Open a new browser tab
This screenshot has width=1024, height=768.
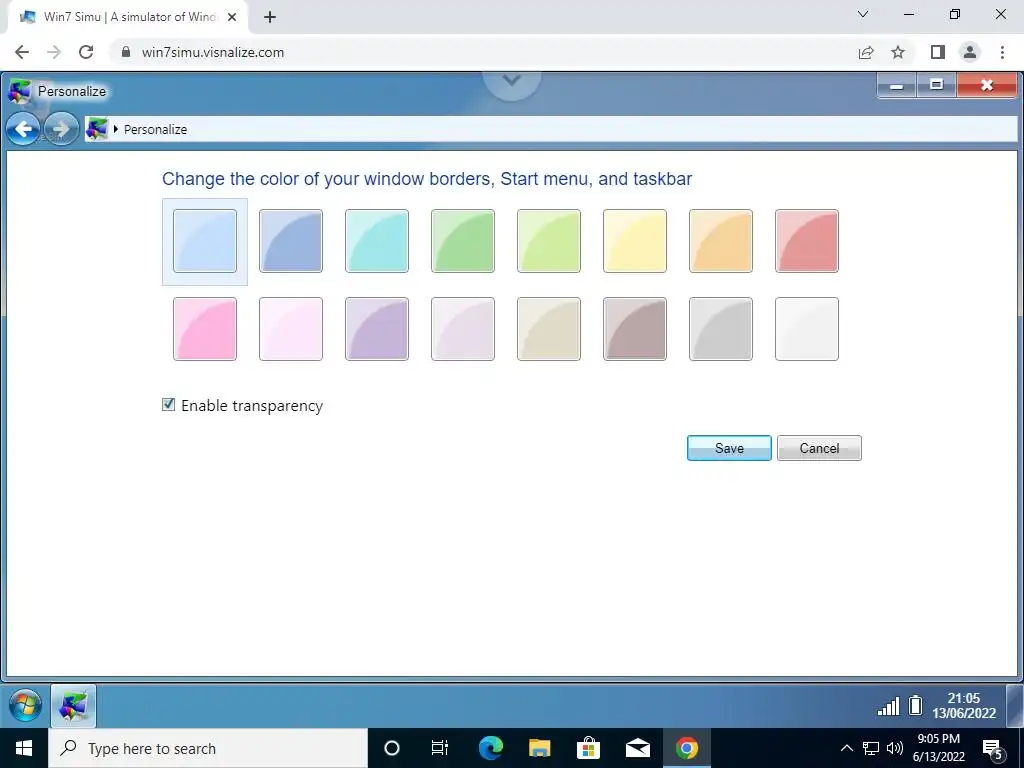coord(270,17)
